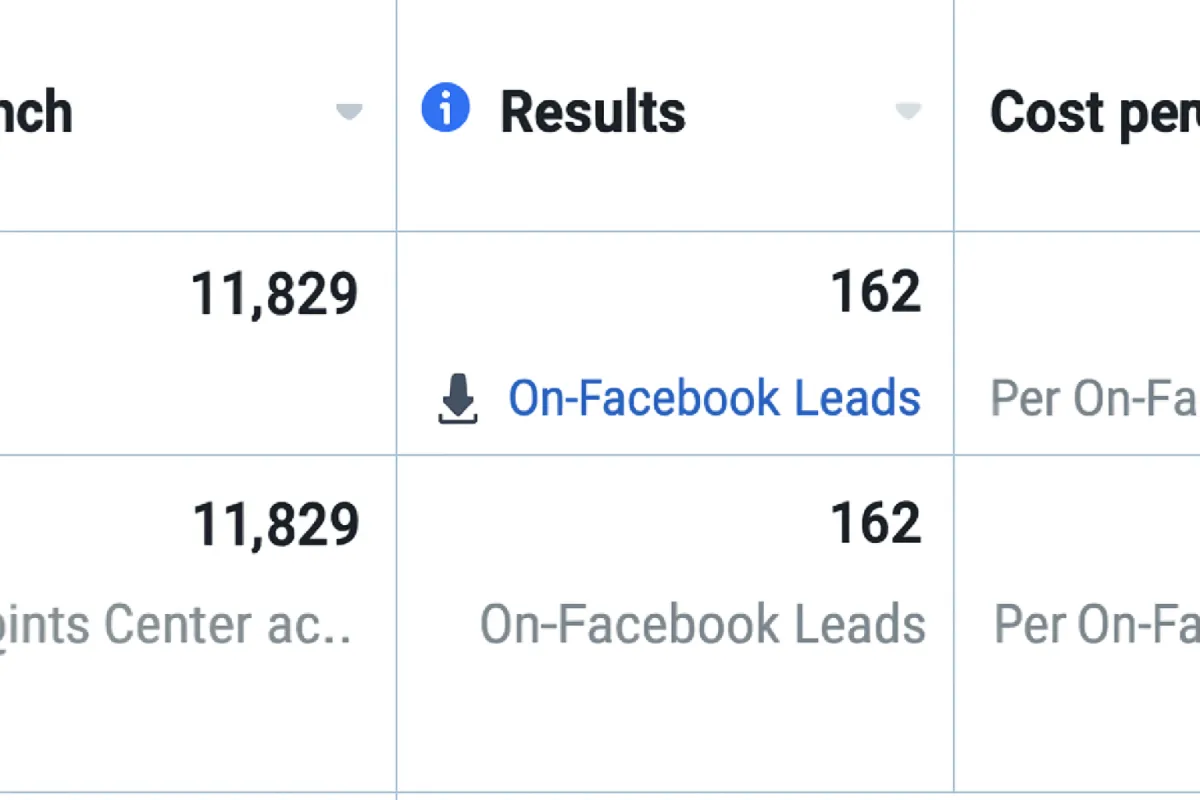Click the 162 value in the summary row
The width and height of the screenshot is (1200, 800).
pyautogui.click(x=876, y=525)
